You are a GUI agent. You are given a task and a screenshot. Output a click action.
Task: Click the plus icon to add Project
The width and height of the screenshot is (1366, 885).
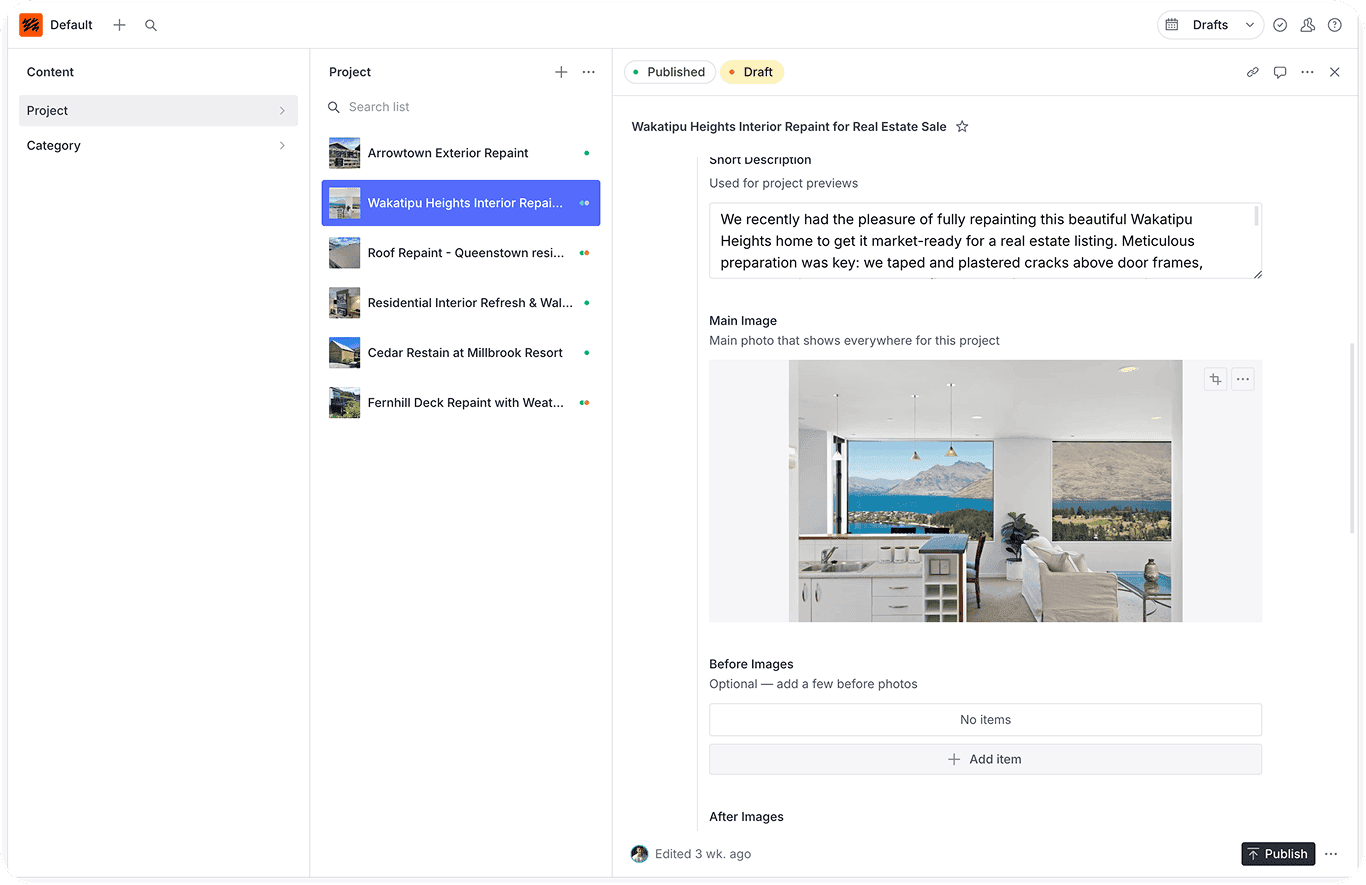click(x=561, y=72)
